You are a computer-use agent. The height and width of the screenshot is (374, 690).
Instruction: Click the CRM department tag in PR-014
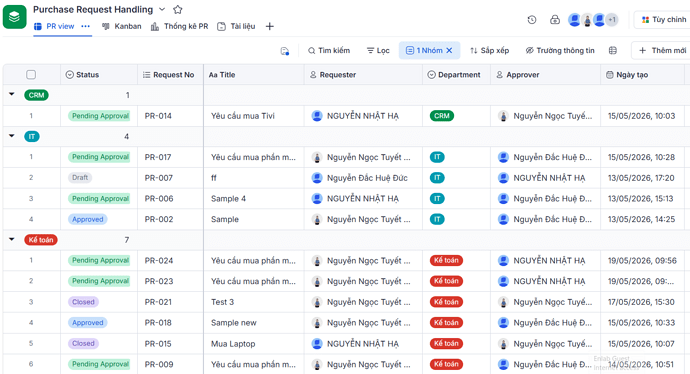[441, 116]
